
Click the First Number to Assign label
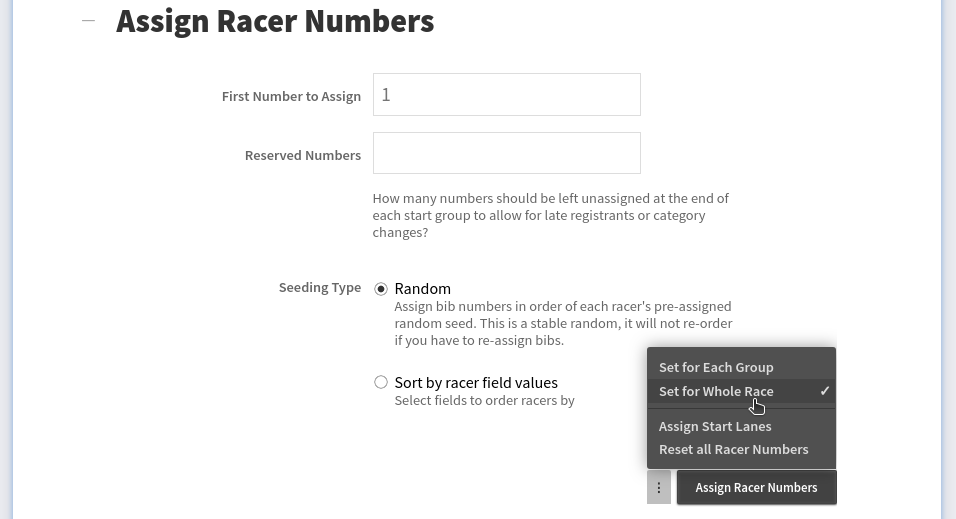coord(291,97)
